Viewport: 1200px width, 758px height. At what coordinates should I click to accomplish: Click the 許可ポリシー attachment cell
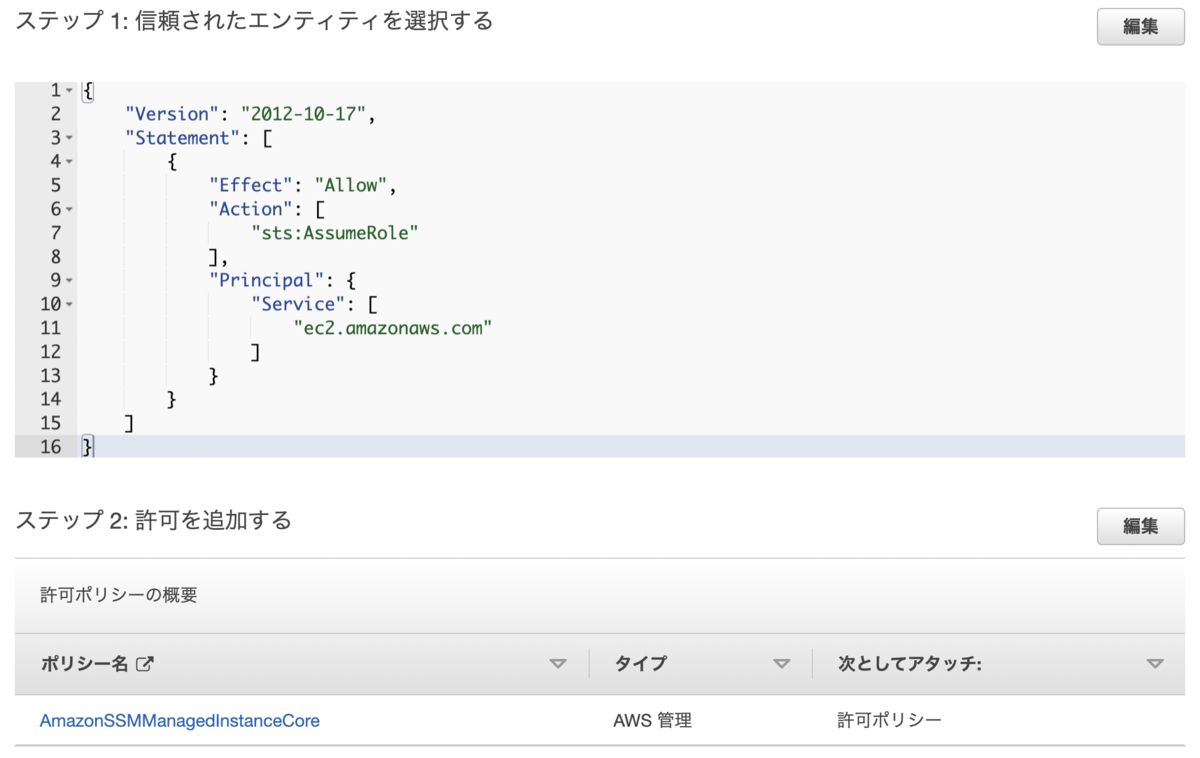pos(889,720)
